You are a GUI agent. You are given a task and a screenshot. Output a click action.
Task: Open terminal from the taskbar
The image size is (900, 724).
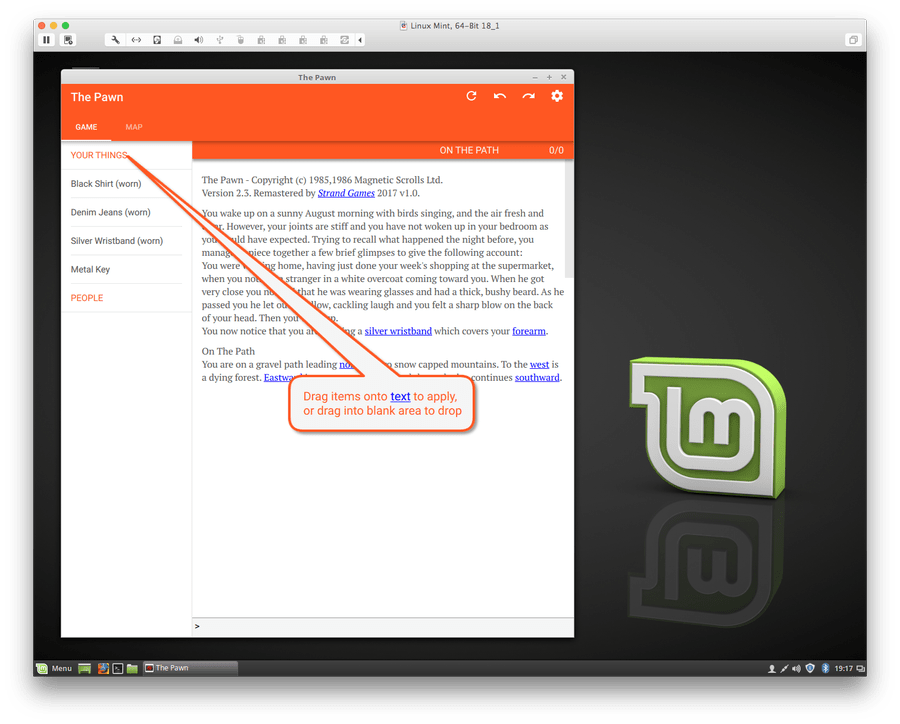coord(117,668)
